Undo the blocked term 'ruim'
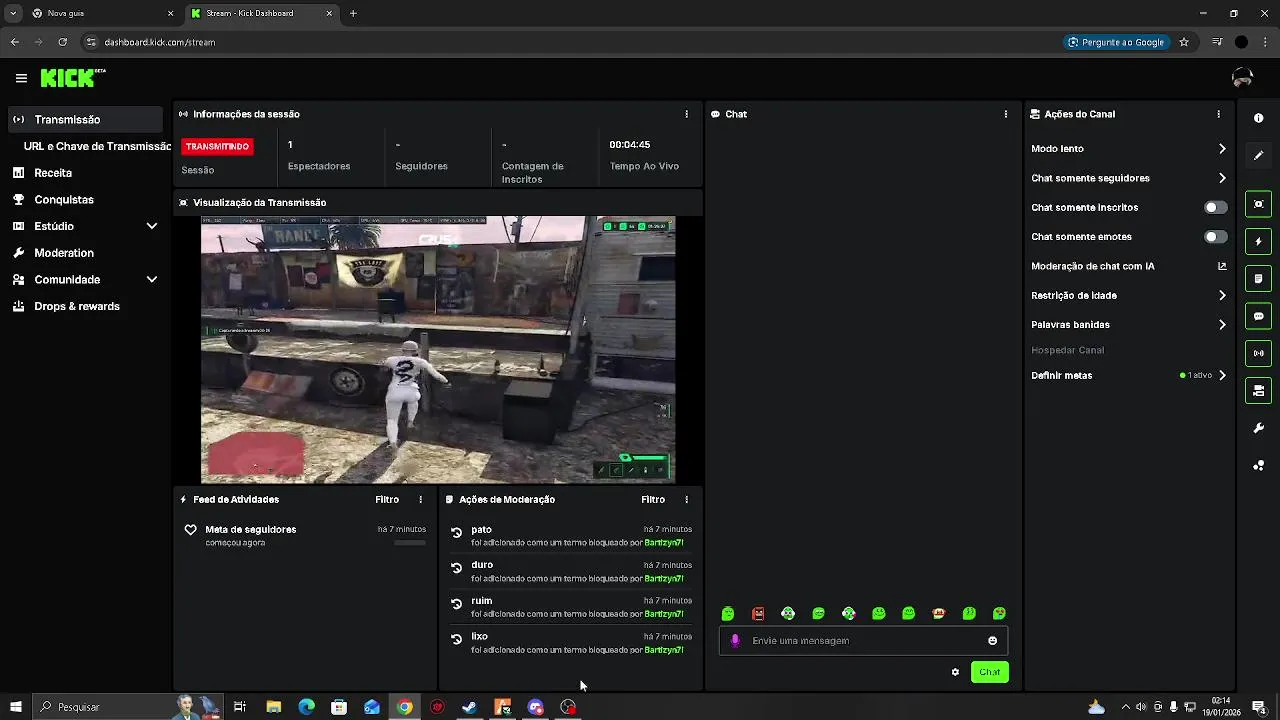 [457, 604]
